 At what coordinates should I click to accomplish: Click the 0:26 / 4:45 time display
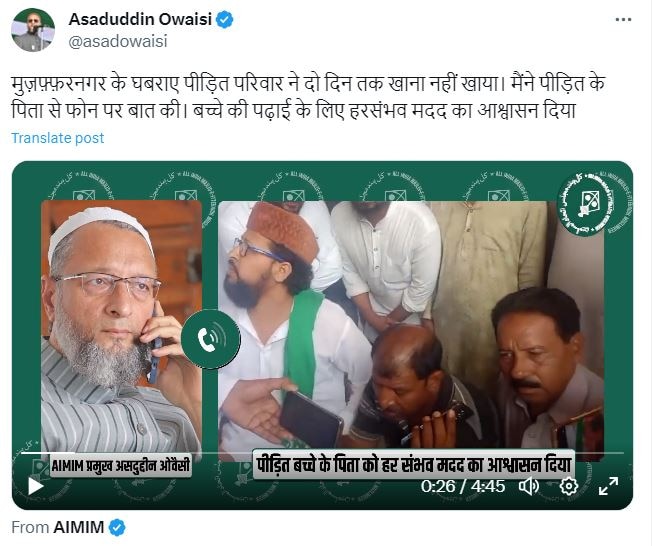[463, 486]
